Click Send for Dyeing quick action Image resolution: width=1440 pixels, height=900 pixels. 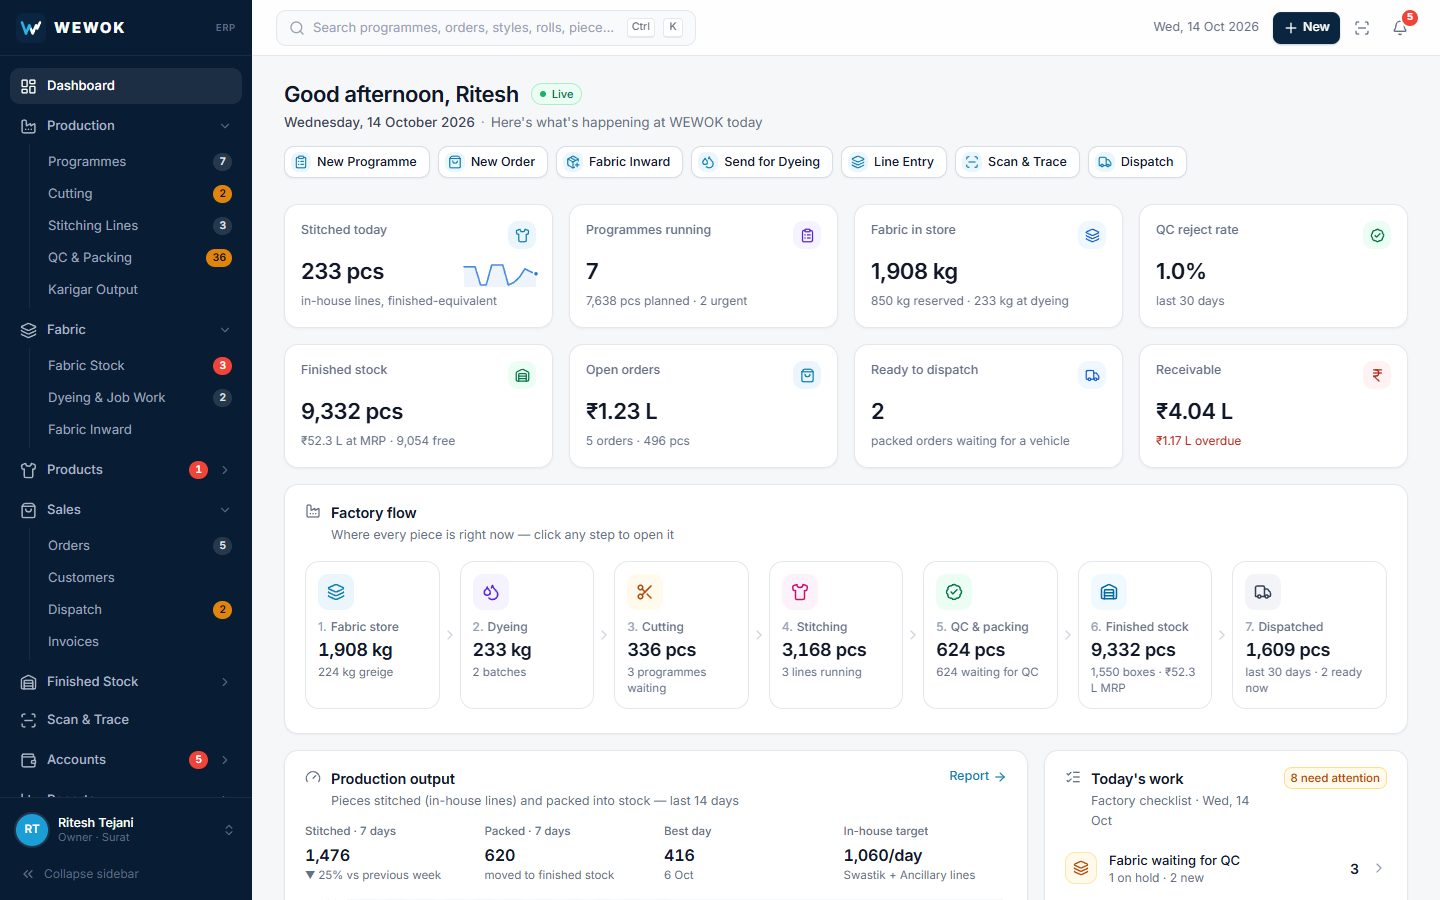click(x=762, y=162)
